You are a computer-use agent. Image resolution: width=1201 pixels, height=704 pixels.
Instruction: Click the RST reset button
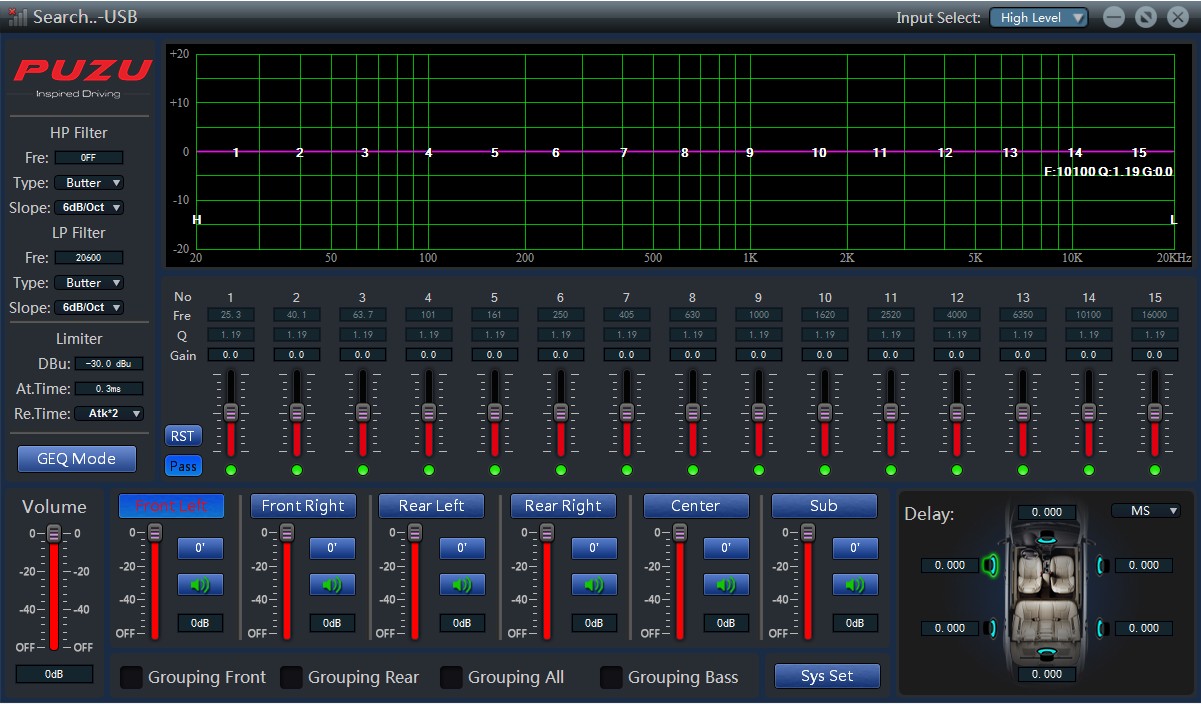182,436
